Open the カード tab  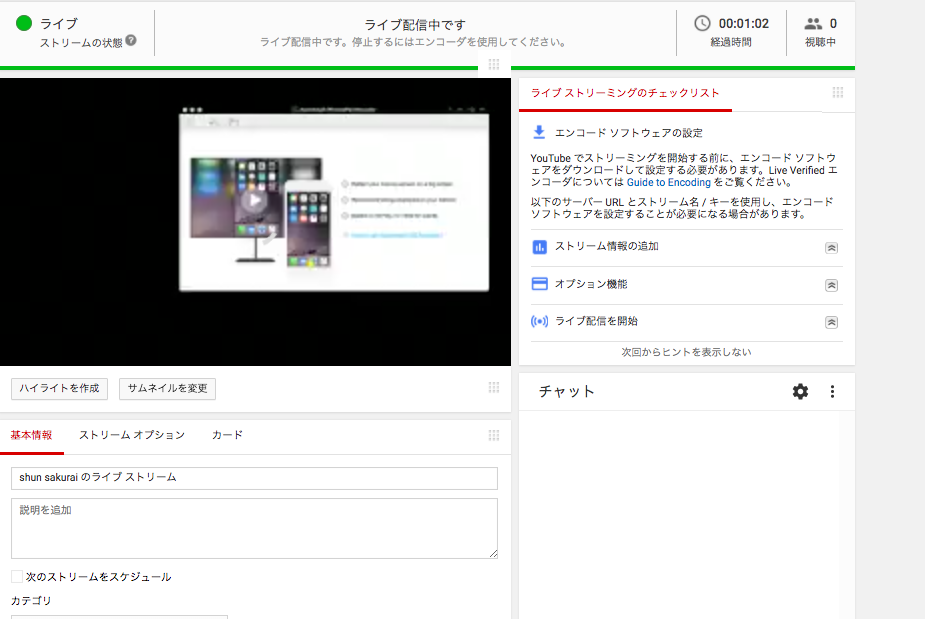pyautogui.click(x=227, y=435)
